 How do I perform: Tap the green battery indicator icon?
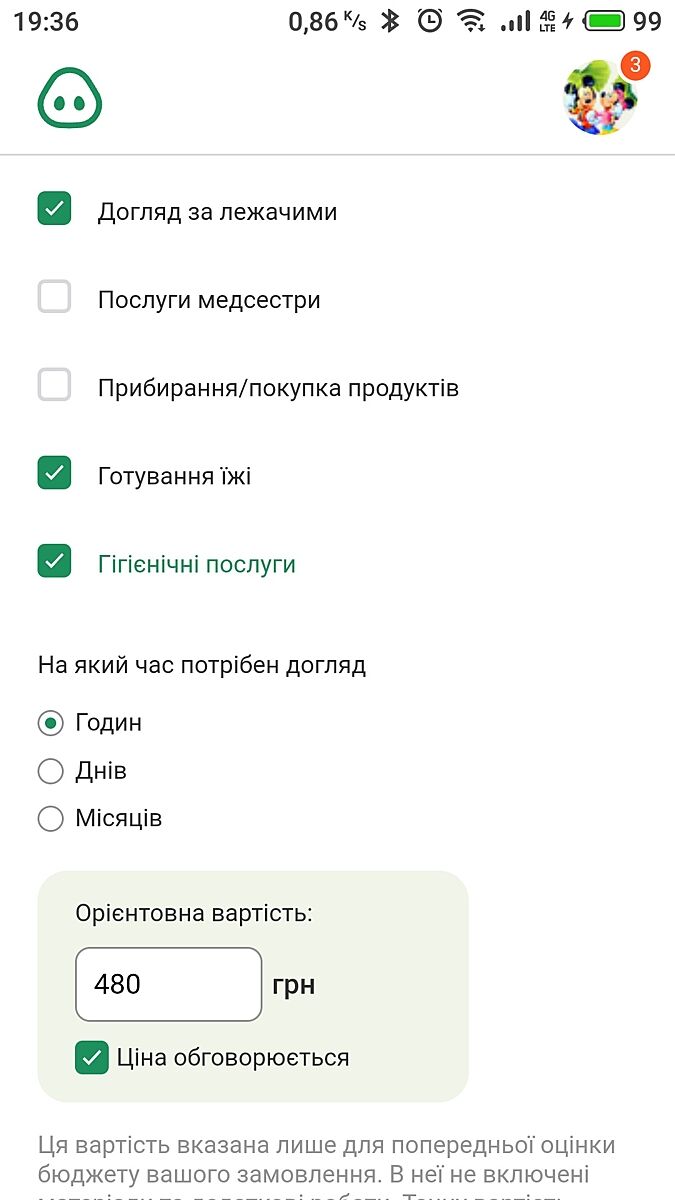(605, 21)
